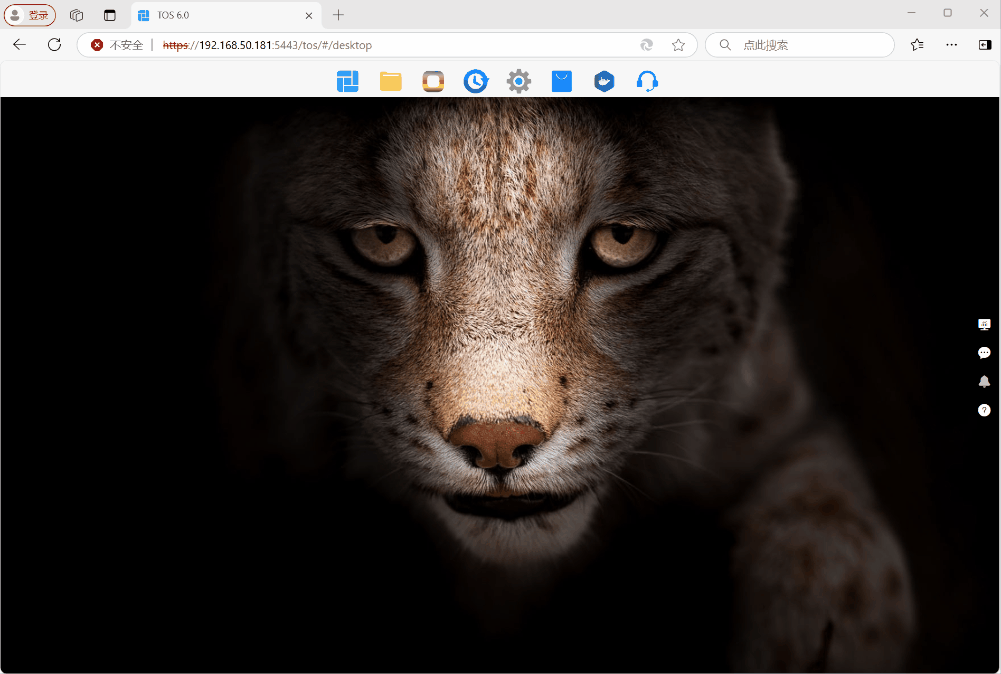Image resolution: width=1001 pixels, height=674 pixels.
Task: Launch the Docker whale app
Action: pyautogui.click(x=604, y=82)
